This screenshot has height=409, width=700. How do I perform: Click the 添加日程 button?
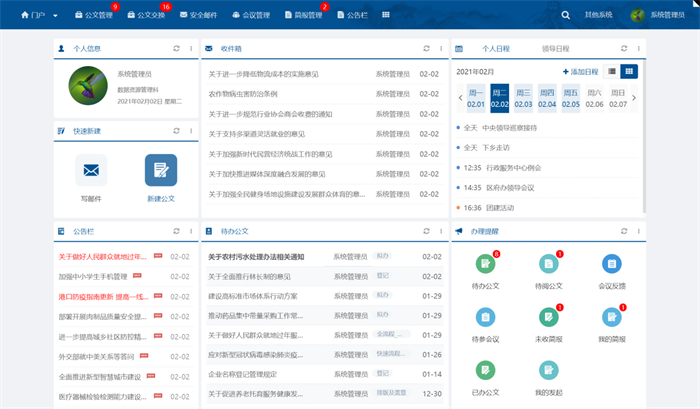581,72
